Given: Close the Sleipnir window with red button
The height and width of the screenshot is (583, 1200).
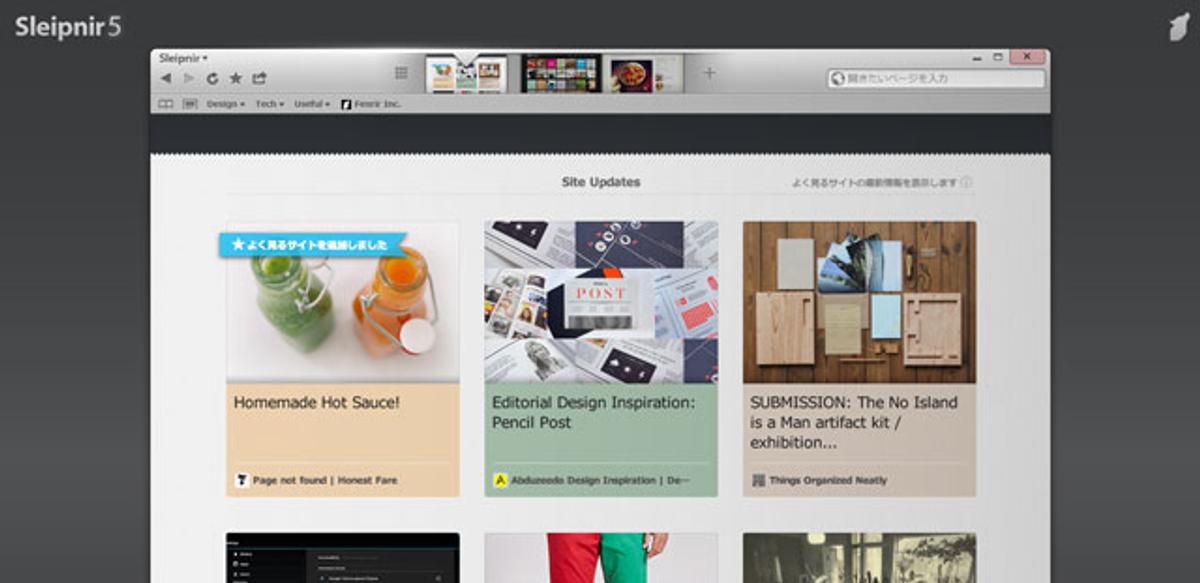Looking at the screenshot, I should tap(1027, 57).
